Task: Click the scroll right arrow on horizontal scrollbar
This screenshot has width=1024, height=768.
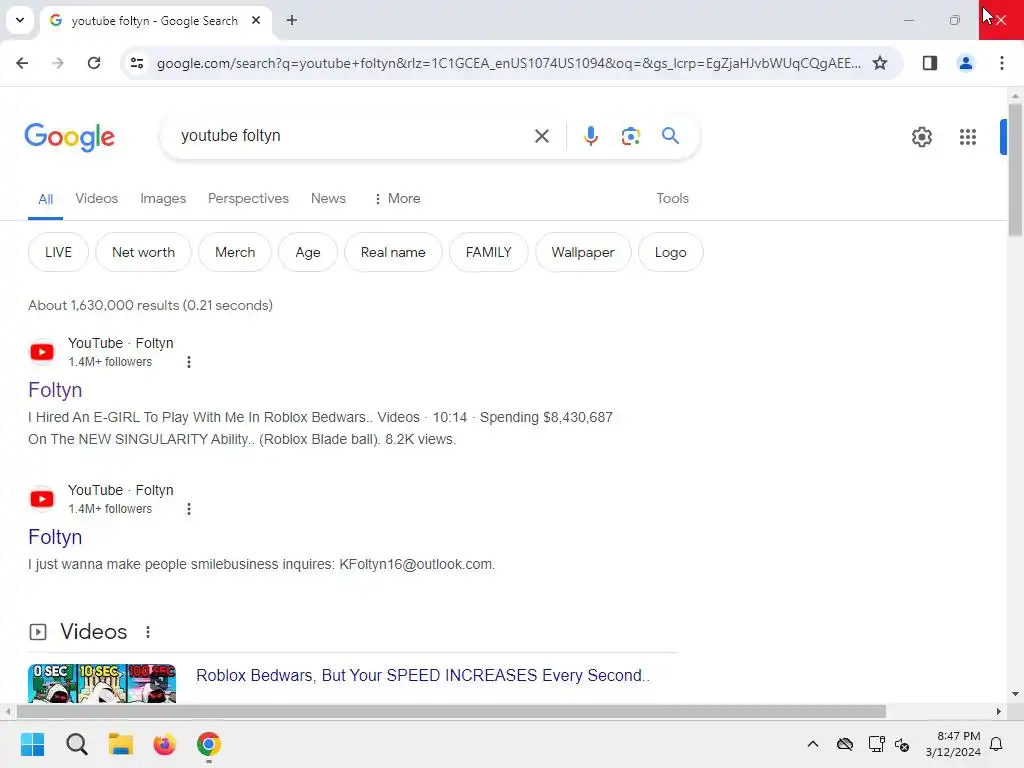Action: (x=999, y=711)
